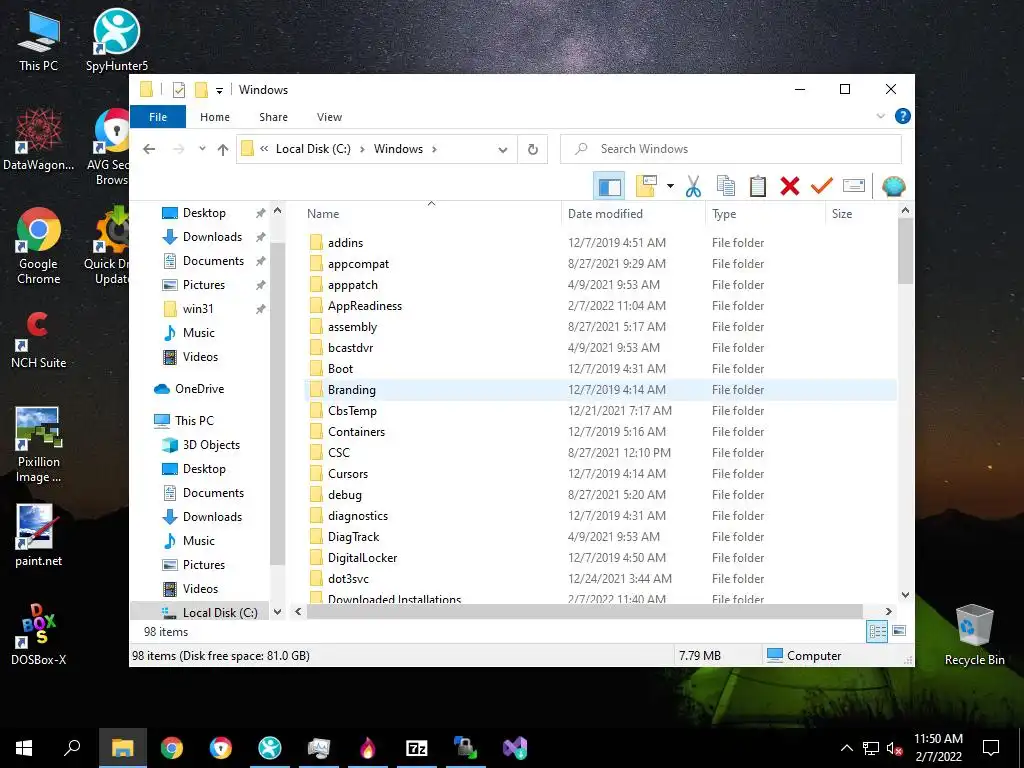
Task: Click the folder options toolbar icon
Action: point(646,187)
